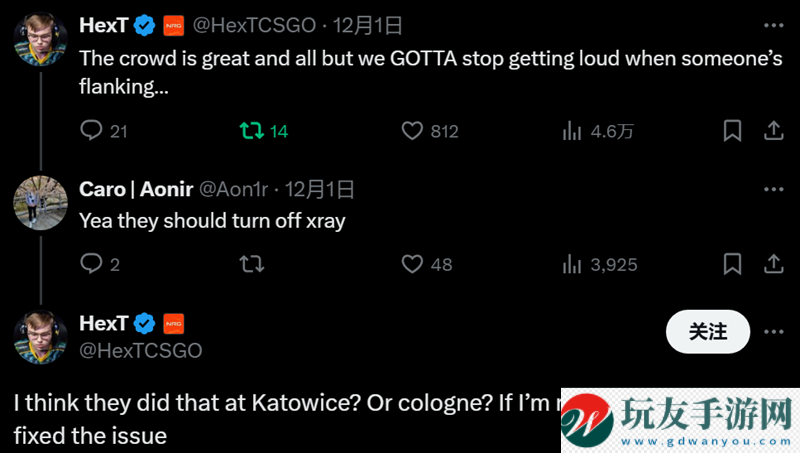Open Caro | Aonir profile name
The height and width of the screenshot is (453, 800).
tap(136, 189)
